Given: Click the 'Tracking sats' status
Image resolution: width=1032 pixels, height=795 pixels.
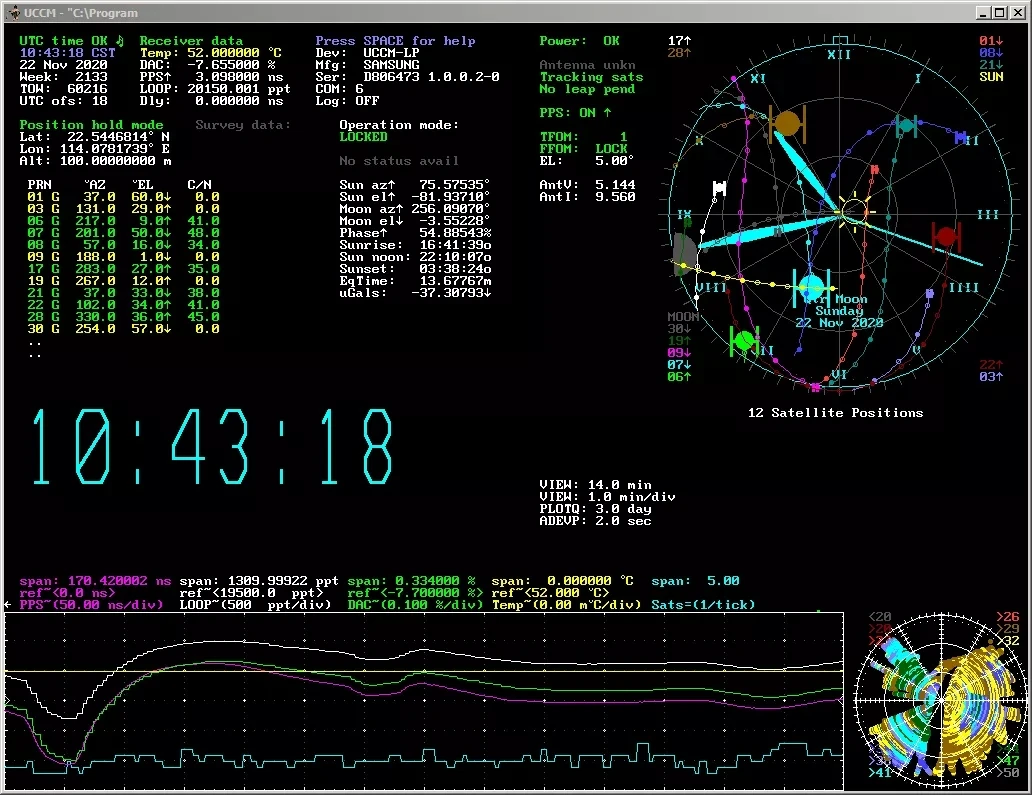Looking at the screenshot, I should (591, 76).
